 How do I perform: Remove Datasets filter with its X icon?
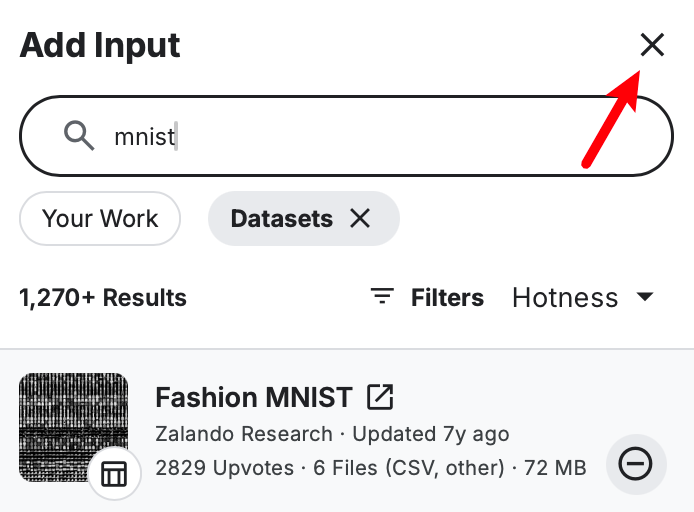tap(361, 218)
